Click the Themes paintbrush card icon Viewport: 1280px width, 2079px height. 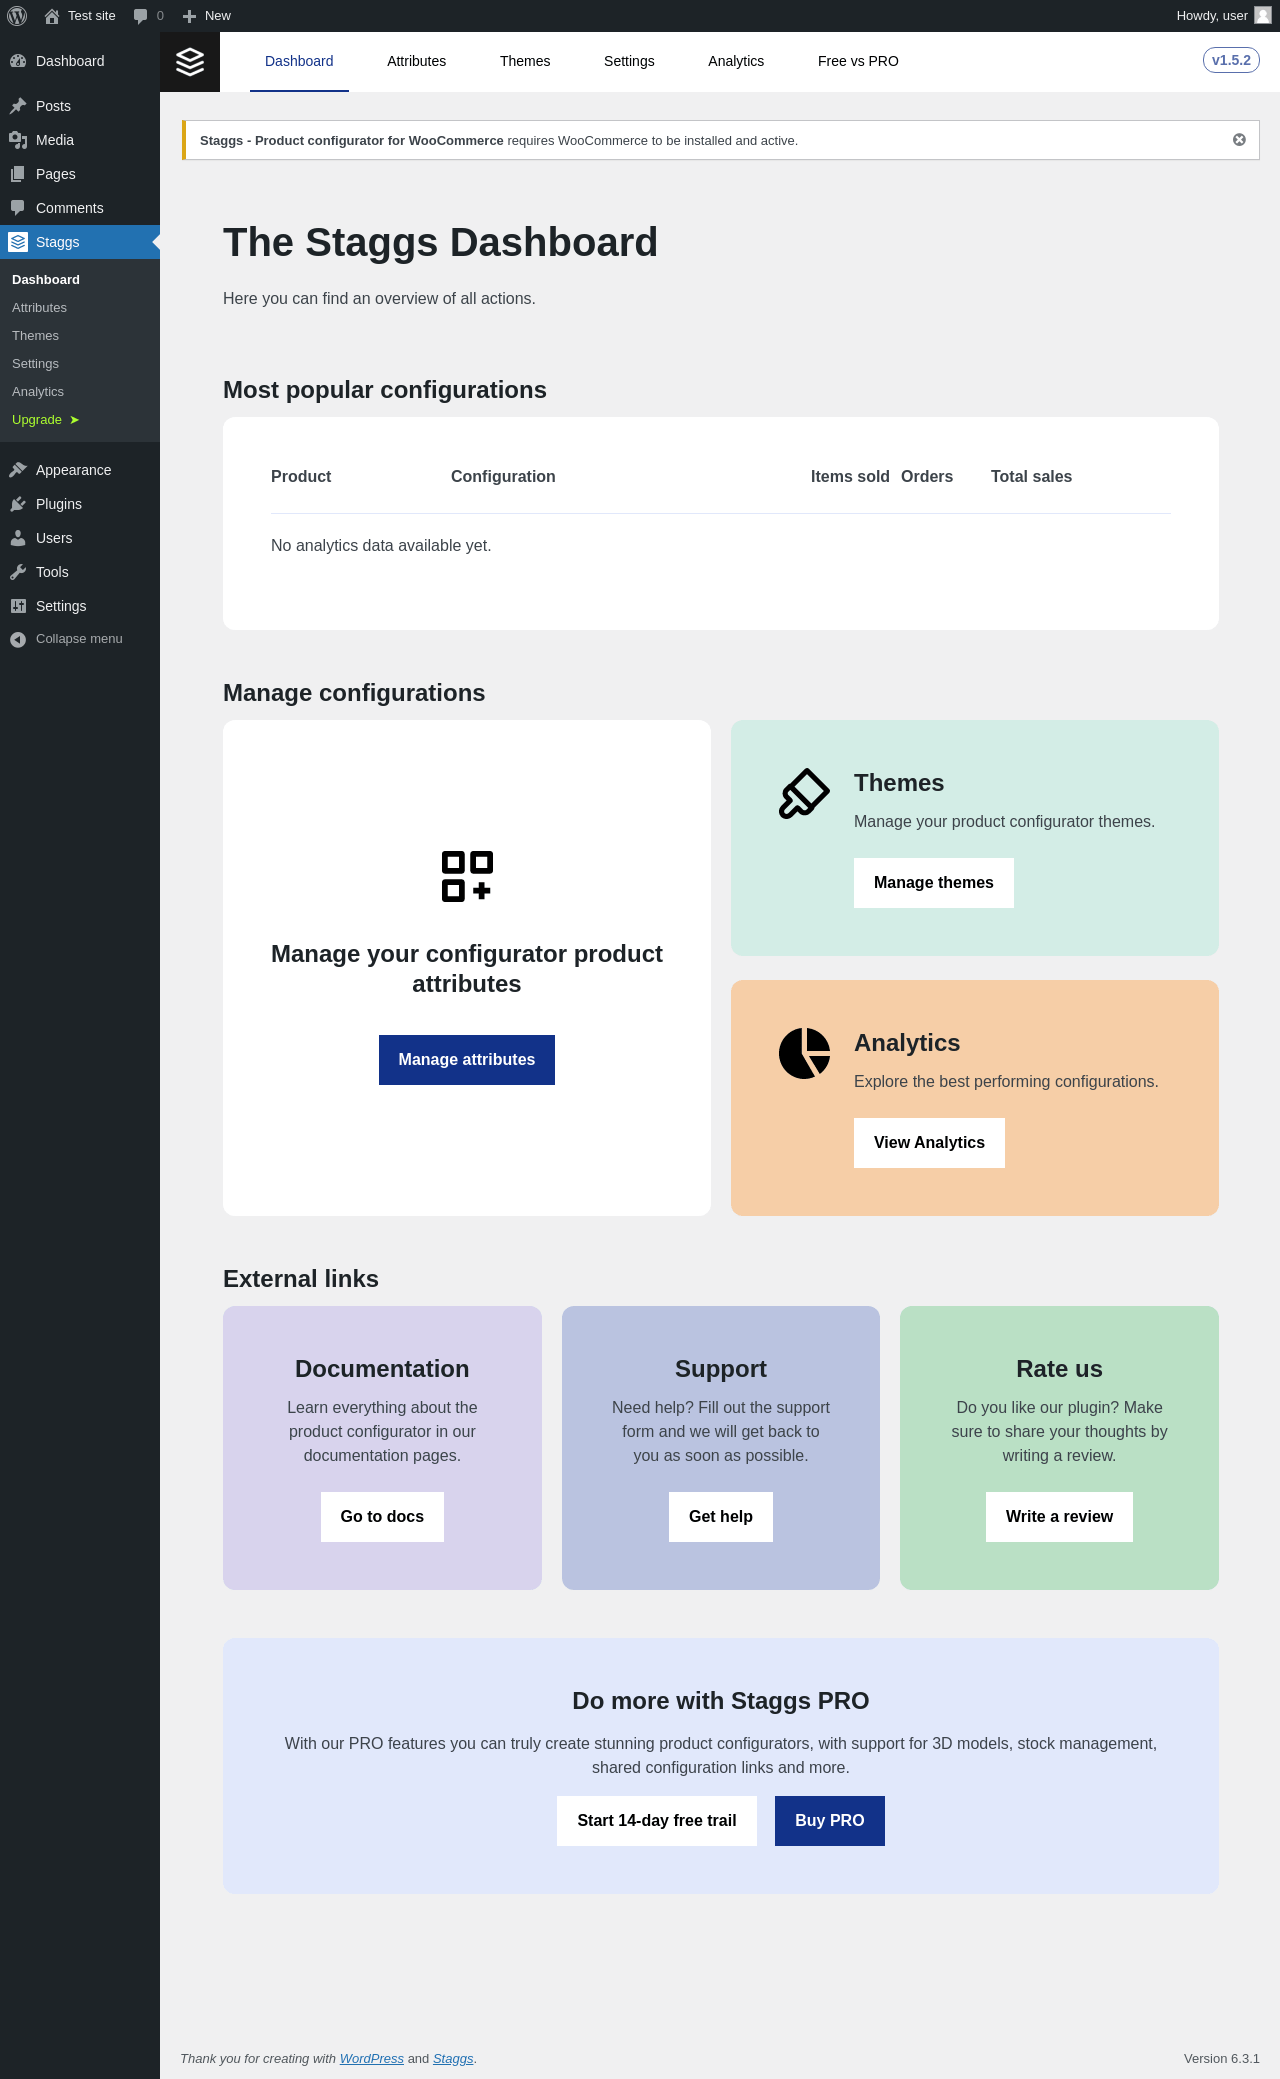[x=804, y=794]
